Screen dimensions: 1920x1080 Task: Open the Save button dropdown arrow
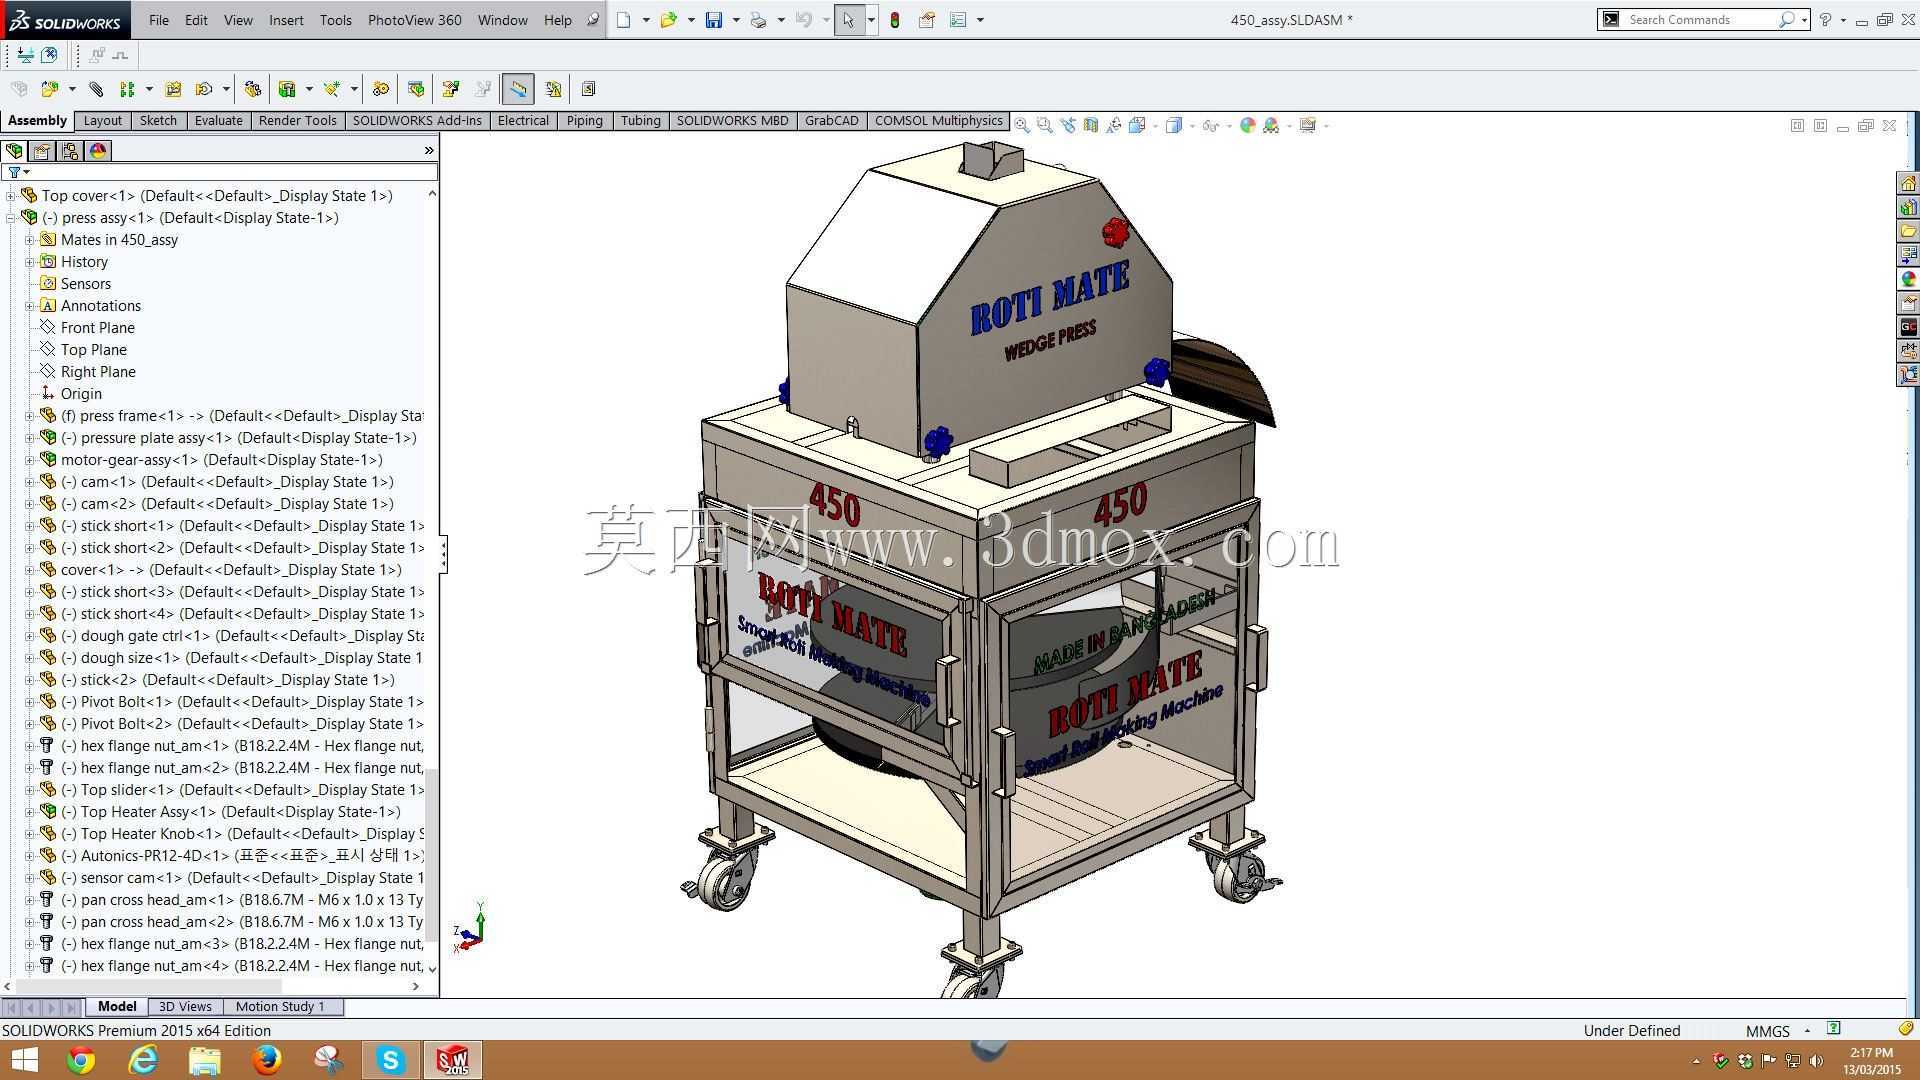[736, 20]
